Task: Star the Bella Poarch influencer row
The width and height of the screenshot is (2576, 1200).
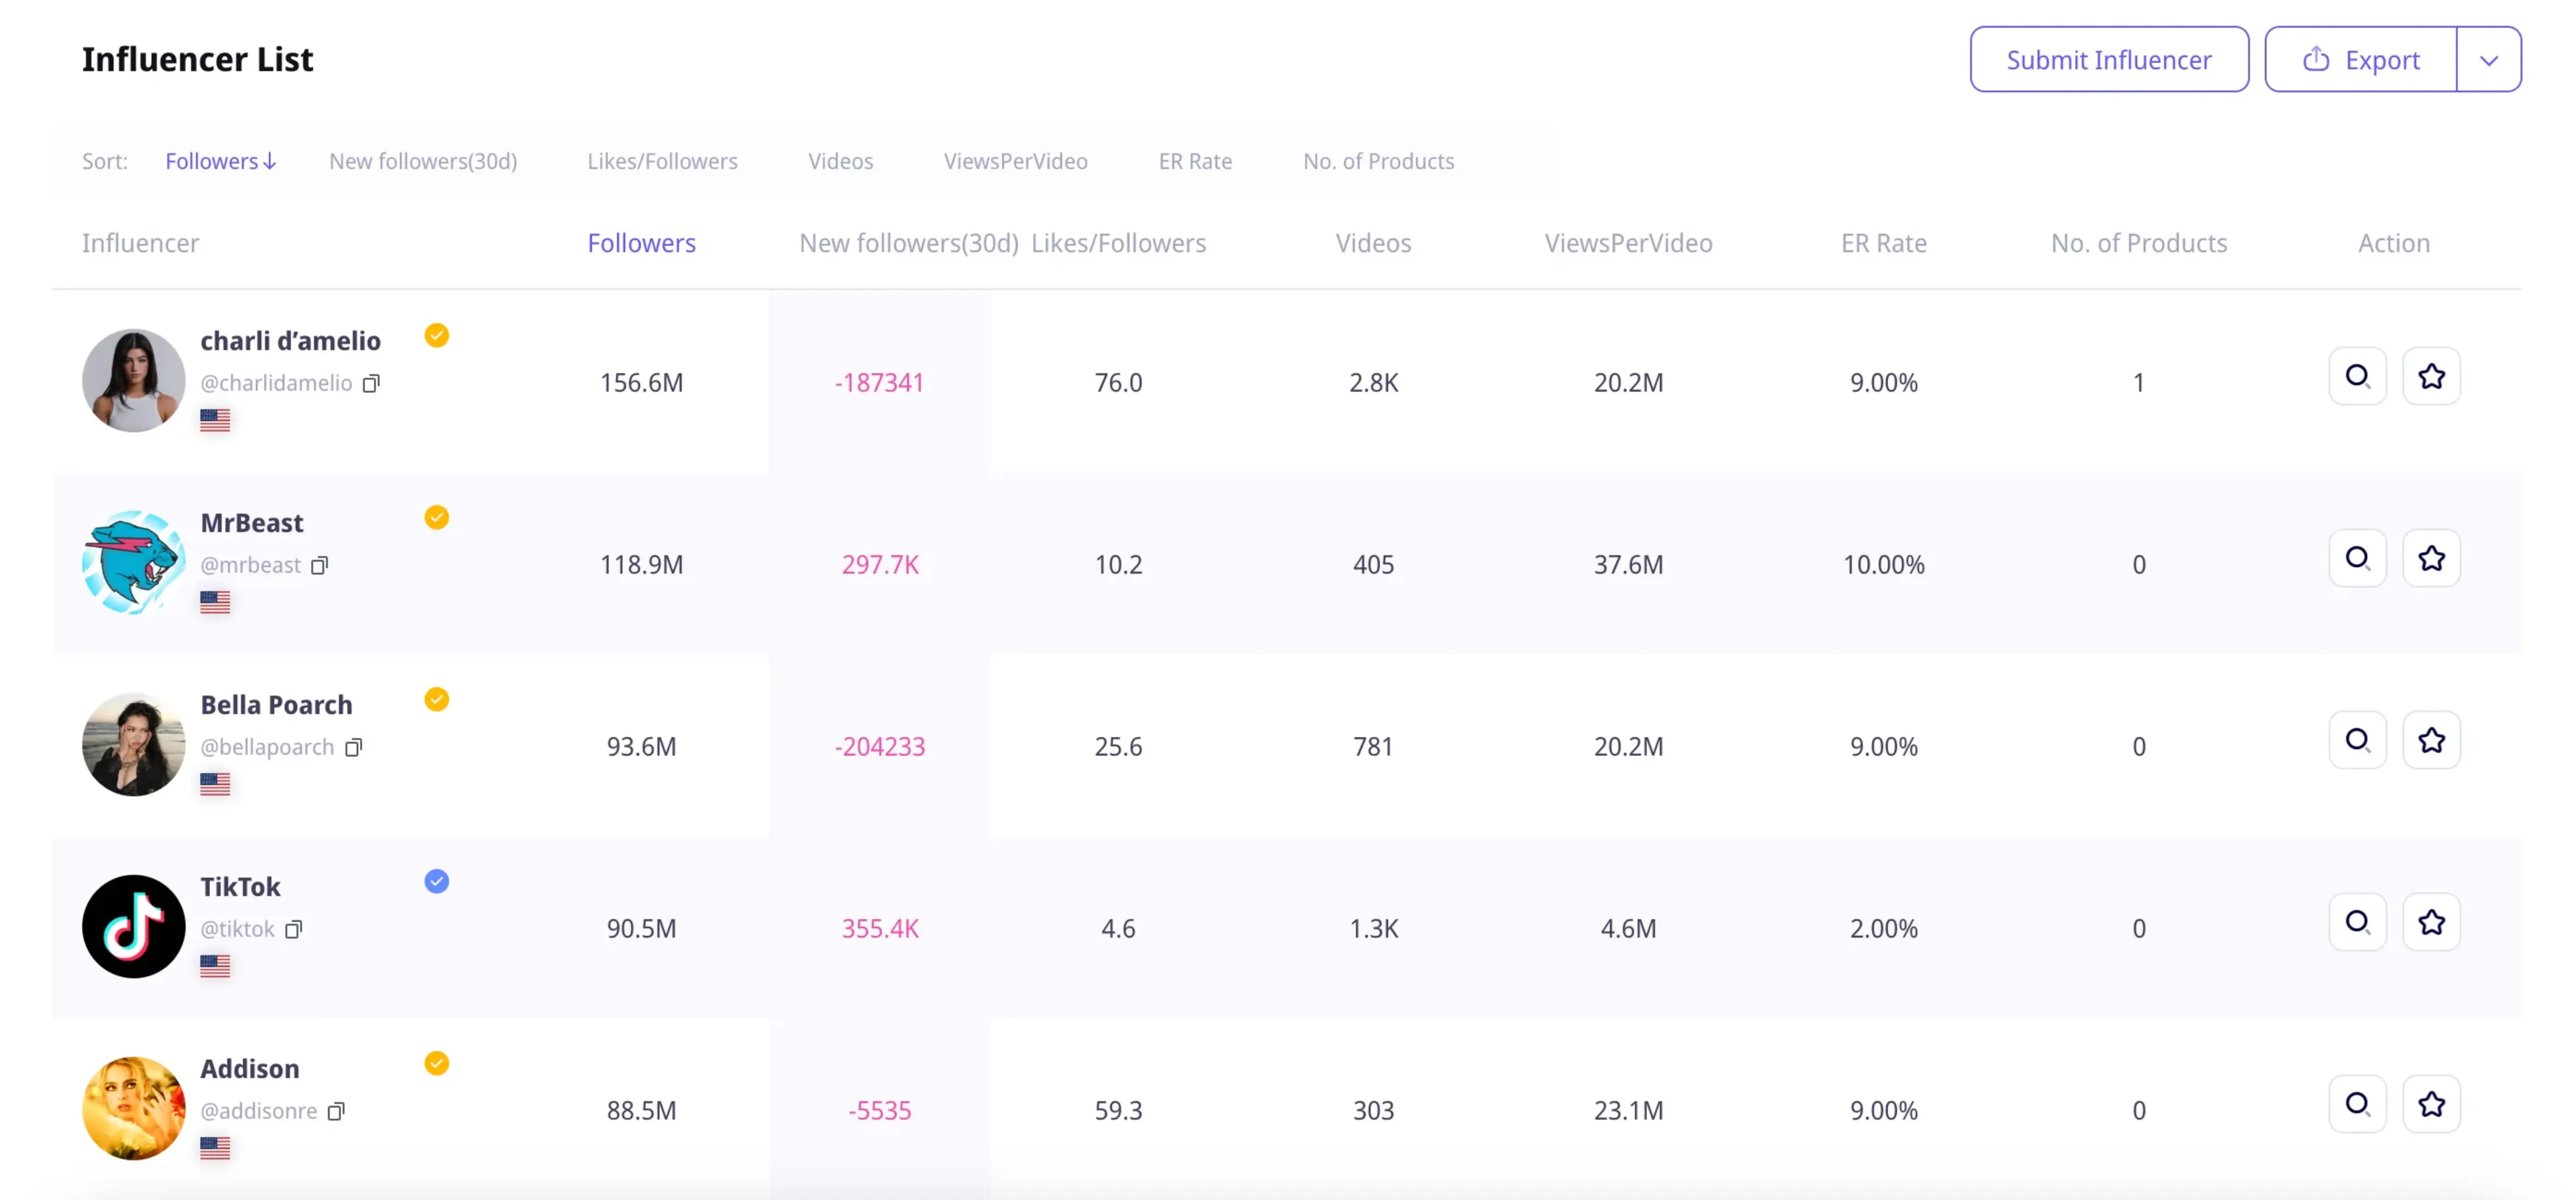Action: click(2431, 740)
